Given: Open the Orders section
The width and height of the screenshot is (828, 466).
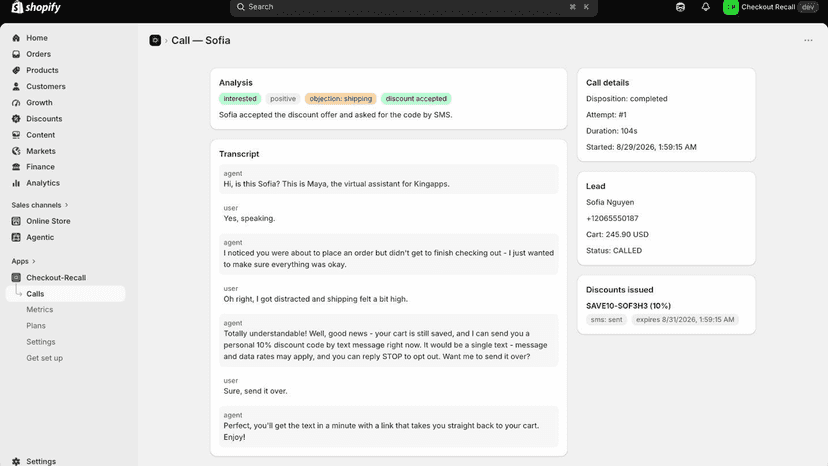Looking at the screenshot, I should [x=39, y=54].
